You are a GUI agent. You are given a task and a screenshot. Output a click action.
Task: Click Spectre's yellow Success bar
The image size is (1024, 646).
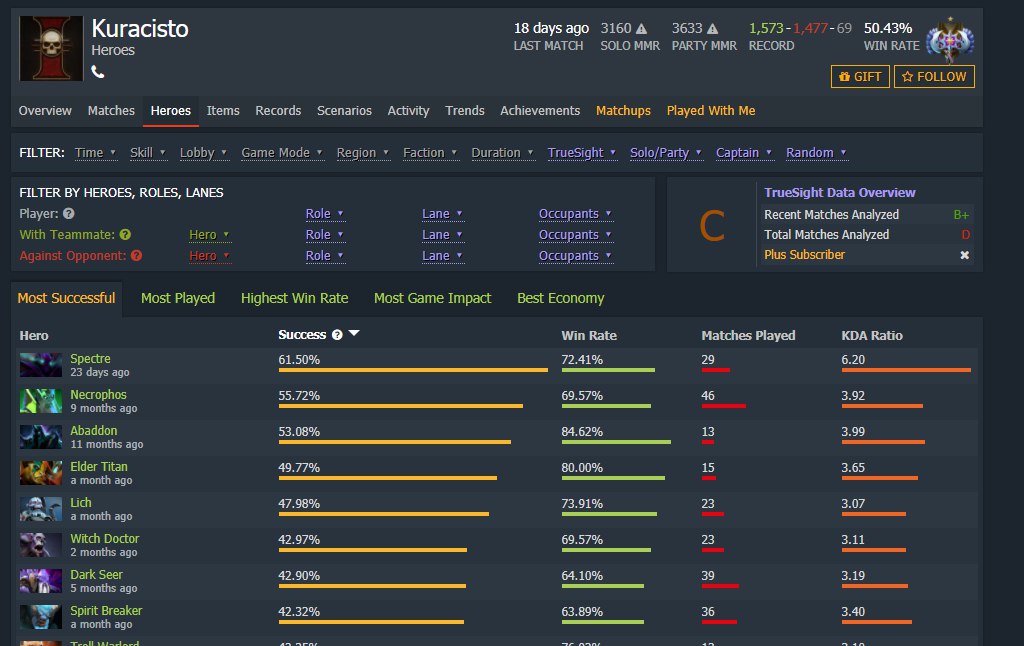click(412, 370)
